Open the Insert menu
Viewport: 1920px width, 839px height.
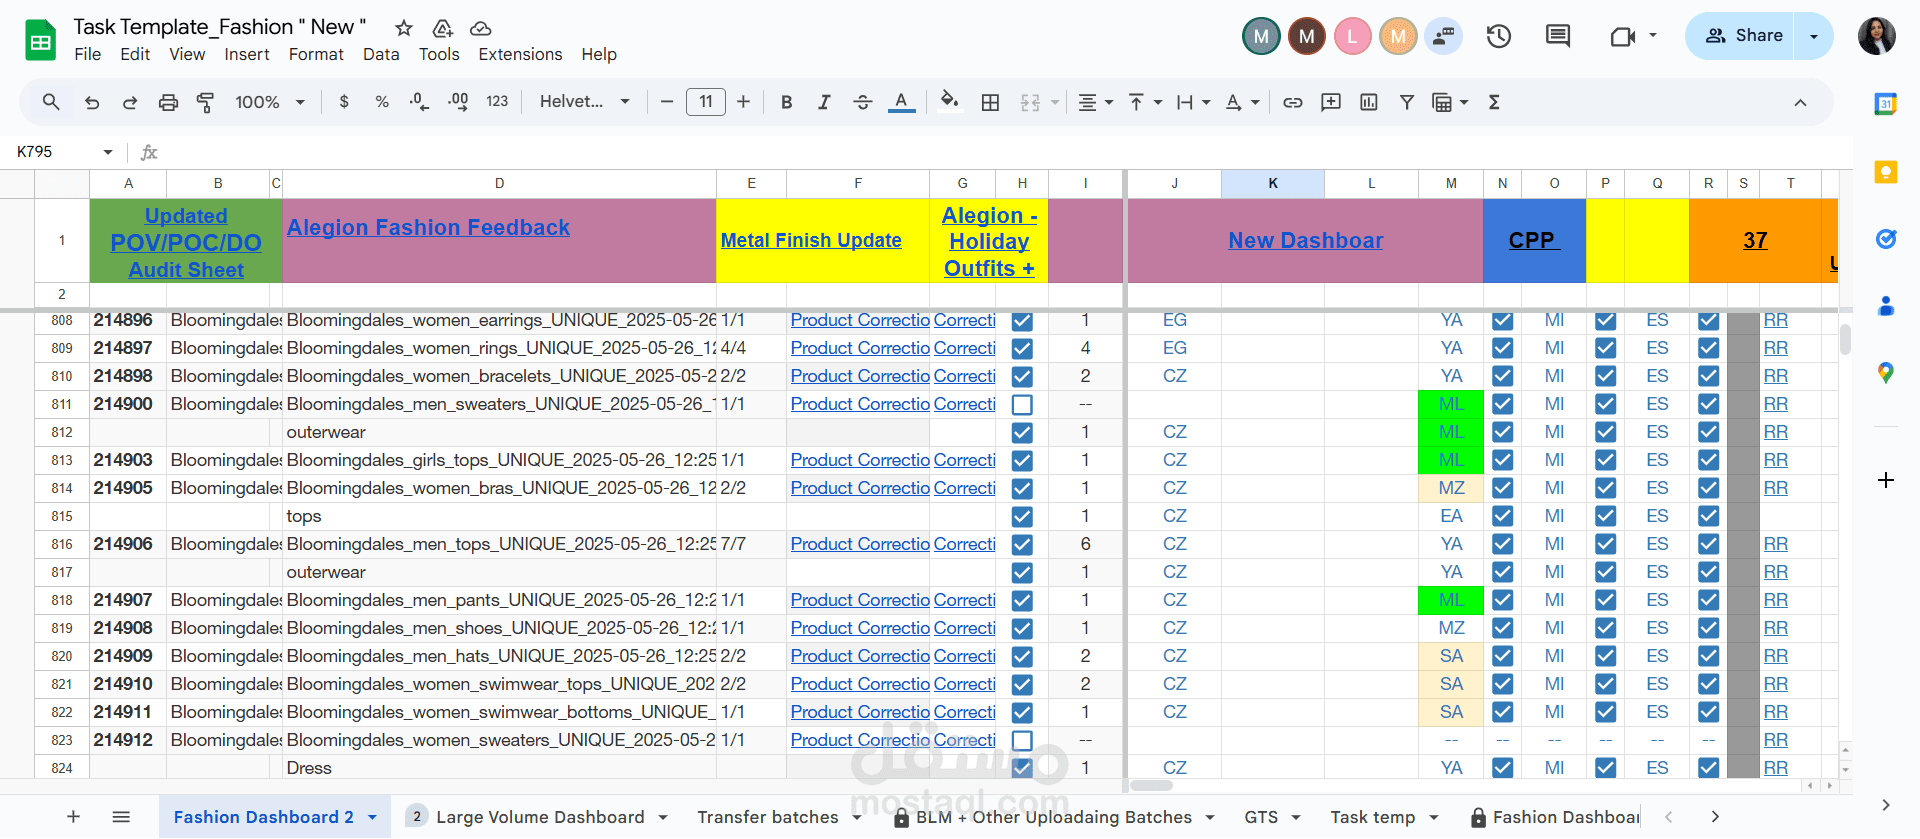247,54
